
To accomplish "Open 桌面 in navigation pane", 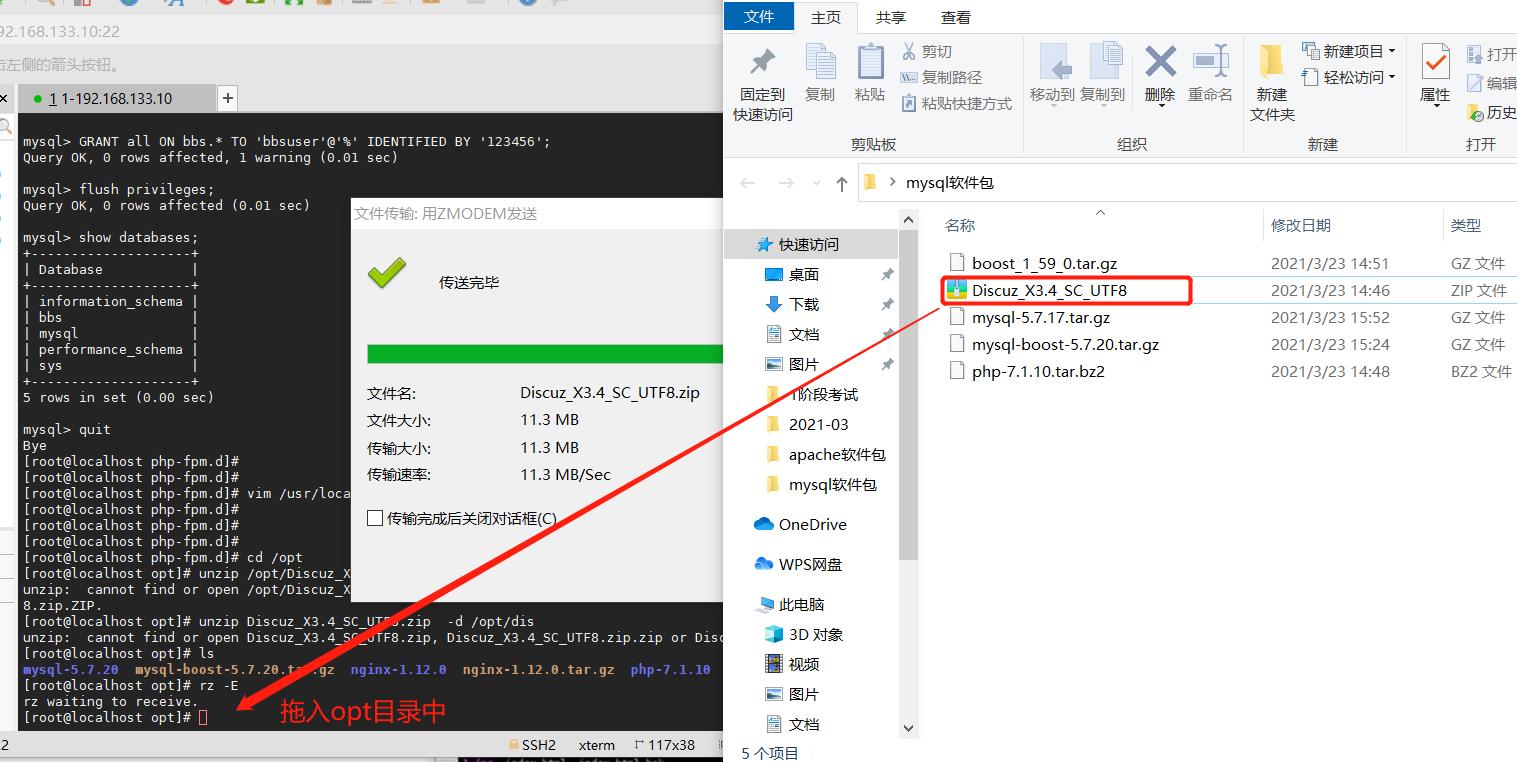I will (x=804, y=274).
